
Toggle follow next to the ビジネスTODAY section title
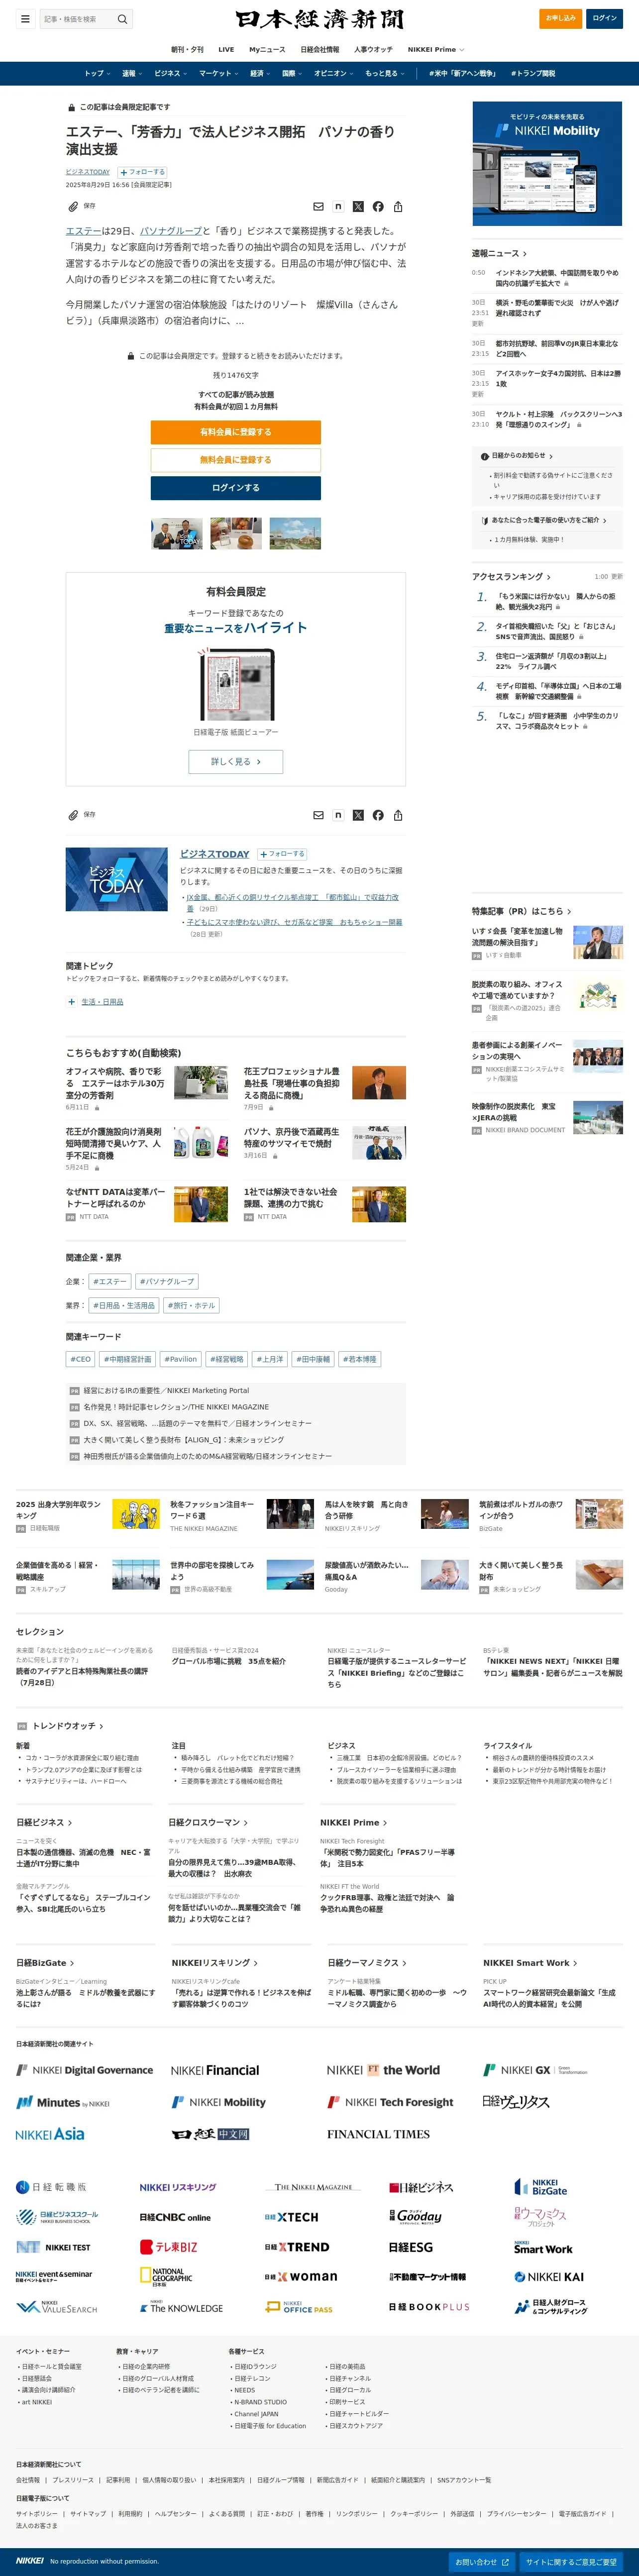282,854
